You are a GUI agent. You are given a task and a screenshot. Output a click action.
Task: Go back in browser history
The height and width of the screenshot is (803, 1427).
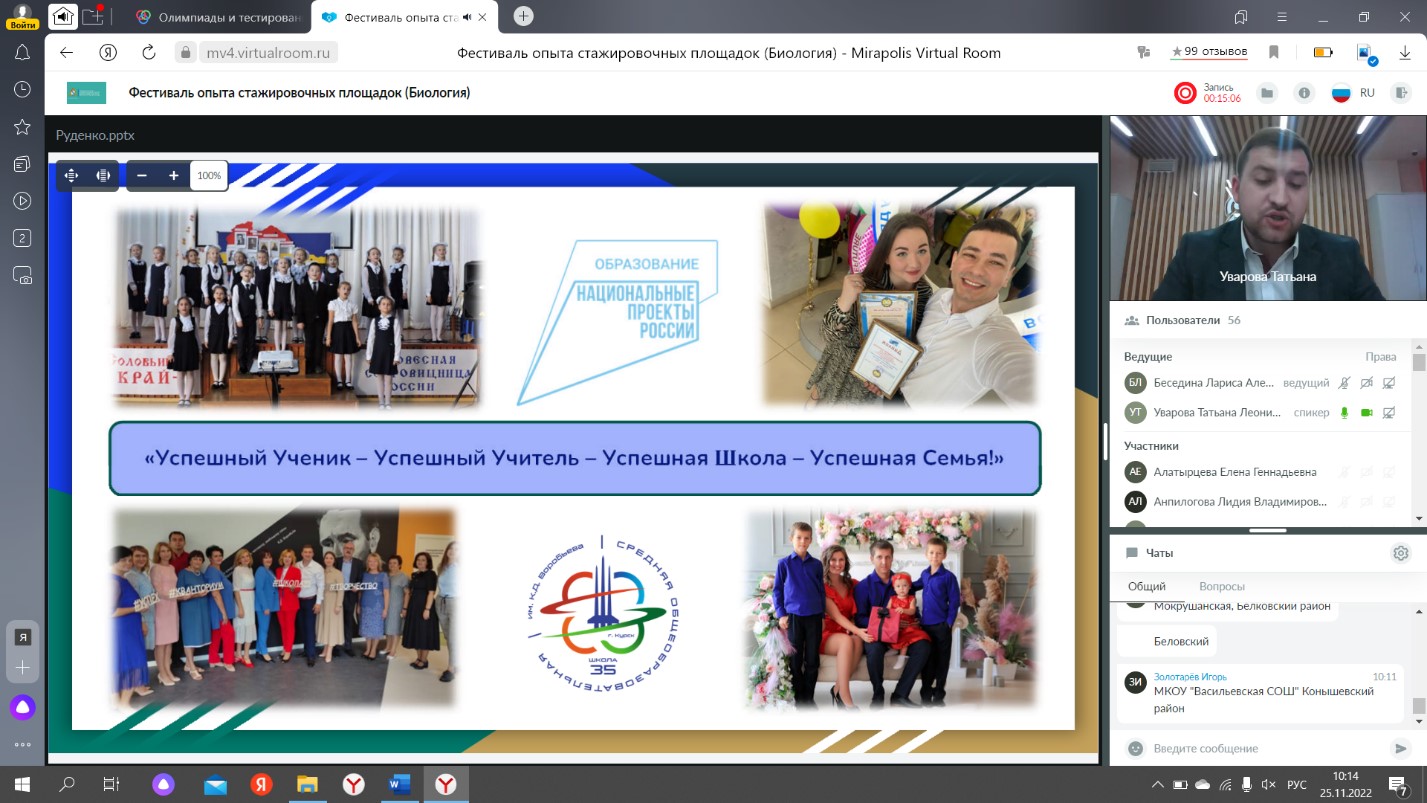point(66,53)
